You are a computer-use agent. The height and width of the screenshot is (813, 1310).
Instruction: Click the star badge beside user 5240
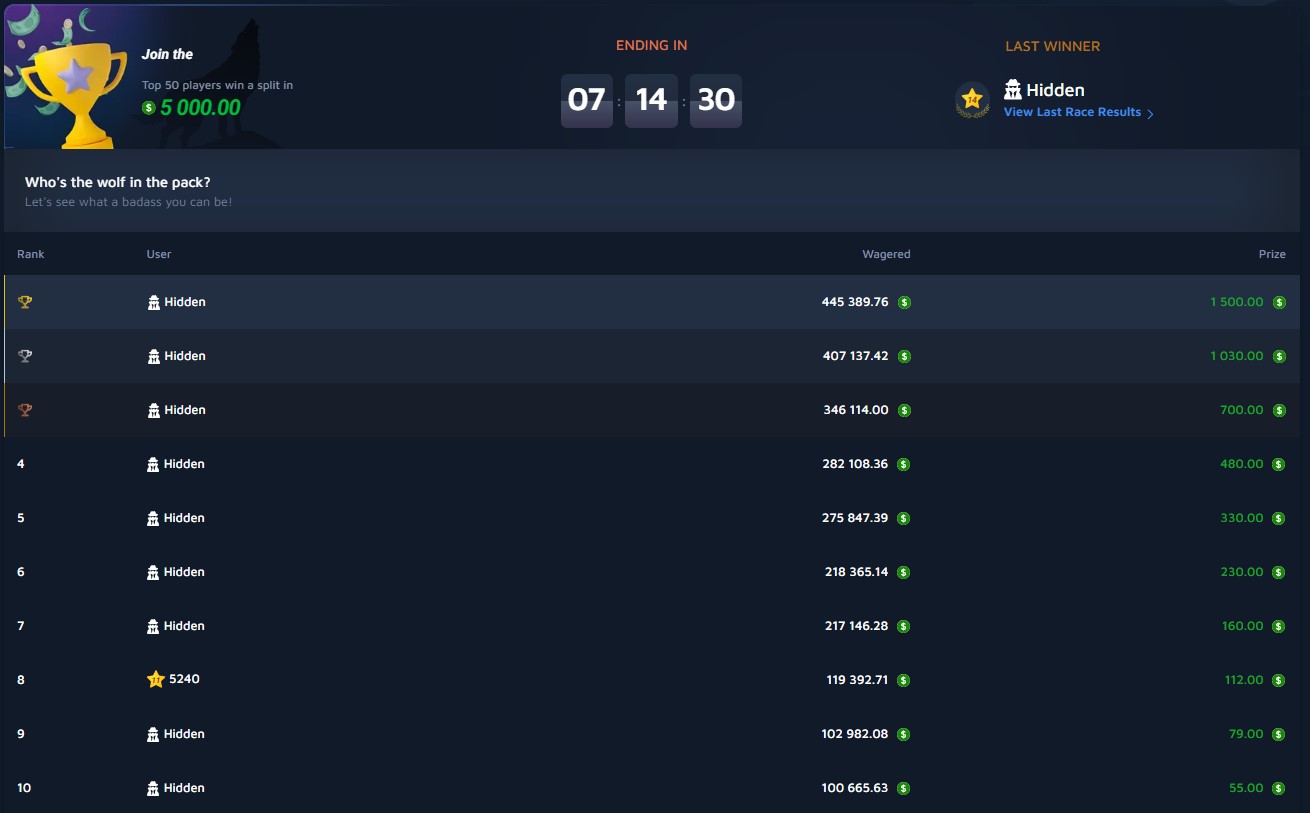(155, 679)
